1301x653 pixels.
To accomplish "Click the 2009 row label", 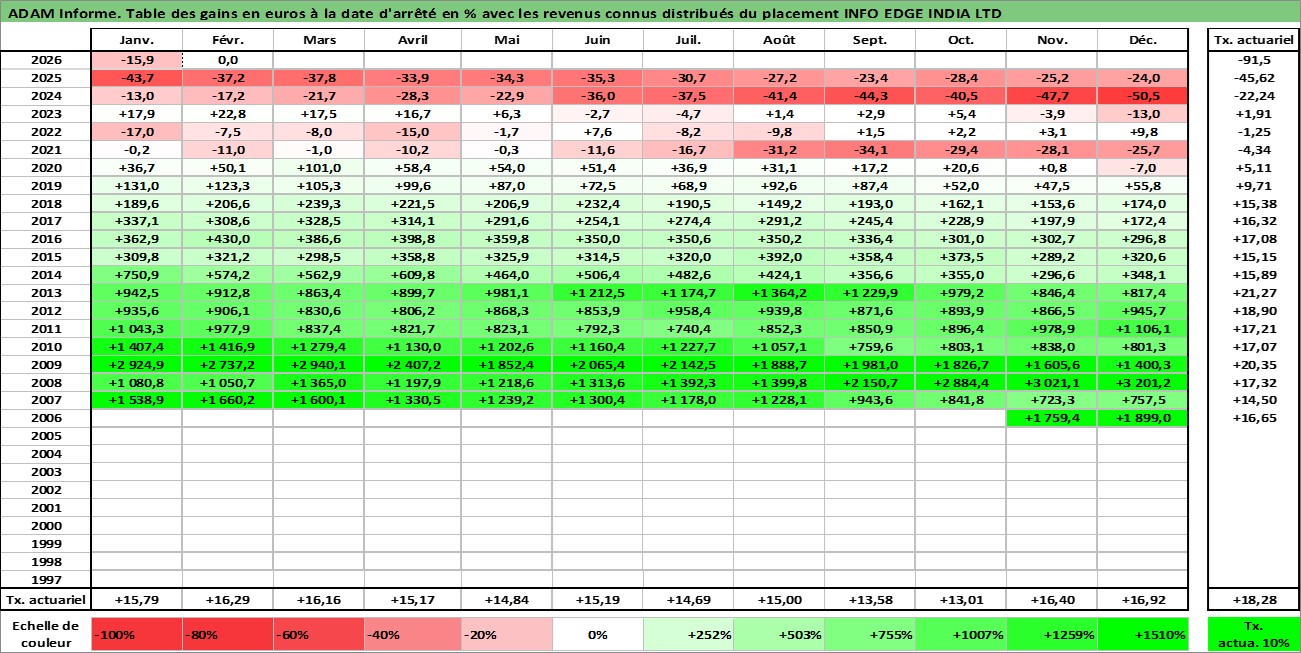I will click(x=46, y=364).
